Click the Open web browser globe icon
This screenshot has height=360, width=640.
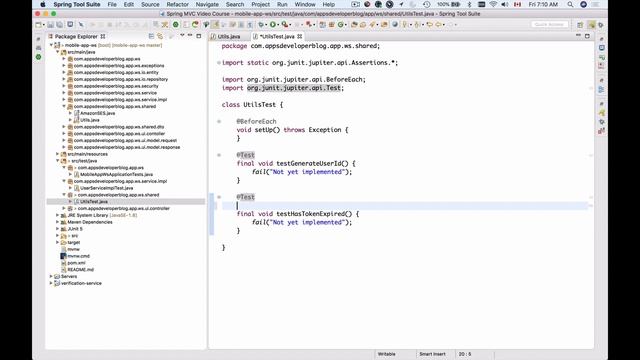point(395,25)
